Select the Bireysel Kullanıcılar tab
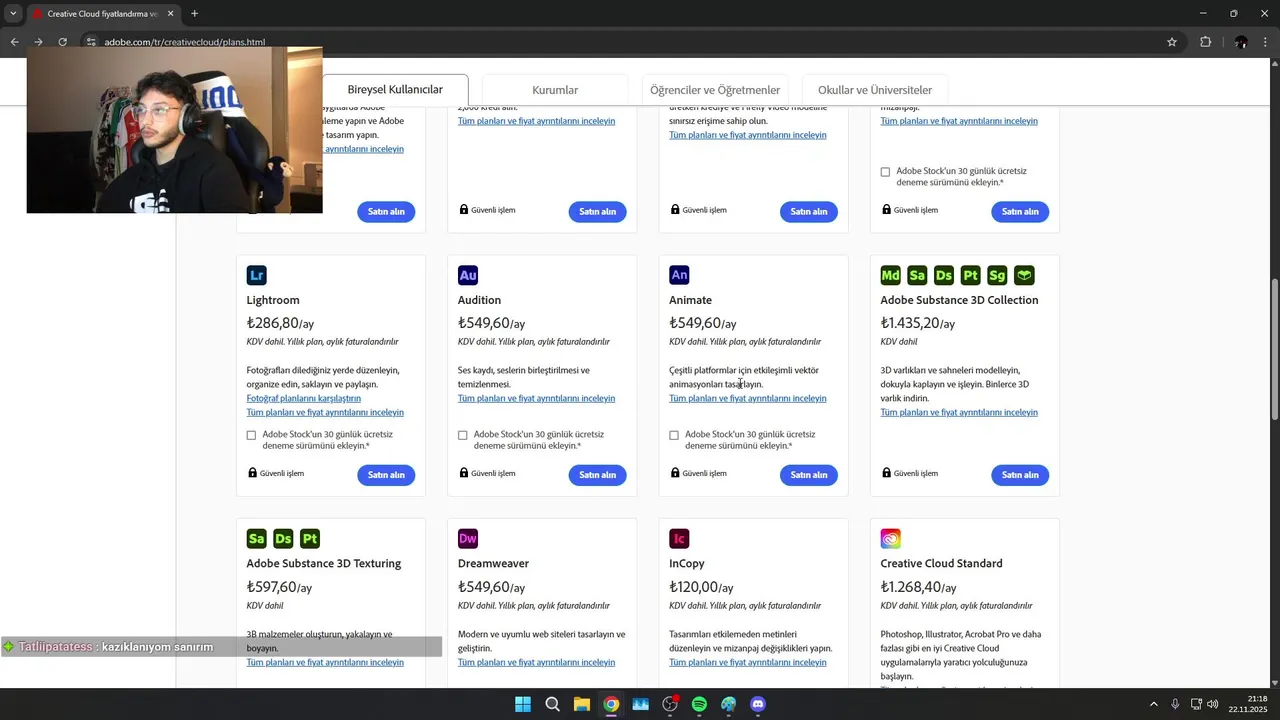The height and width of the screenshot is (720, 1280). [x=395, y=90]
